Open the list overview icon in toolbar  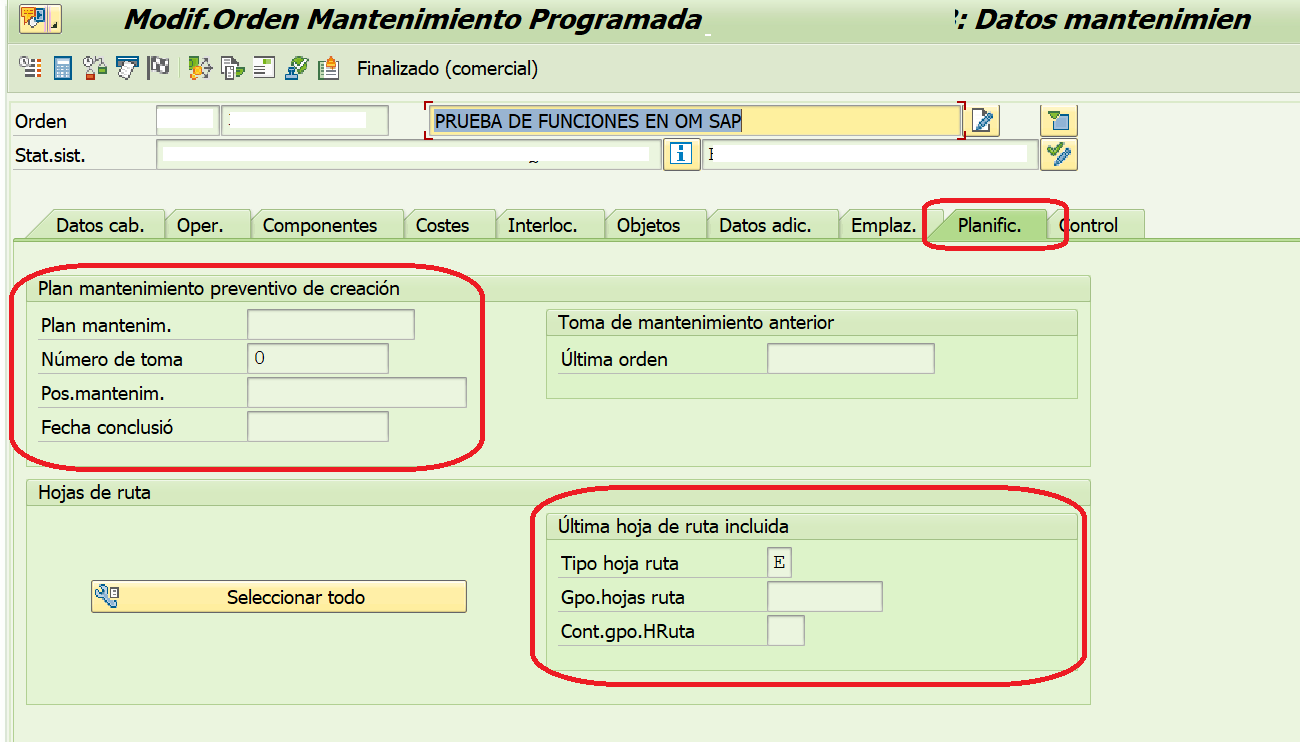click(x=30, y=68)
